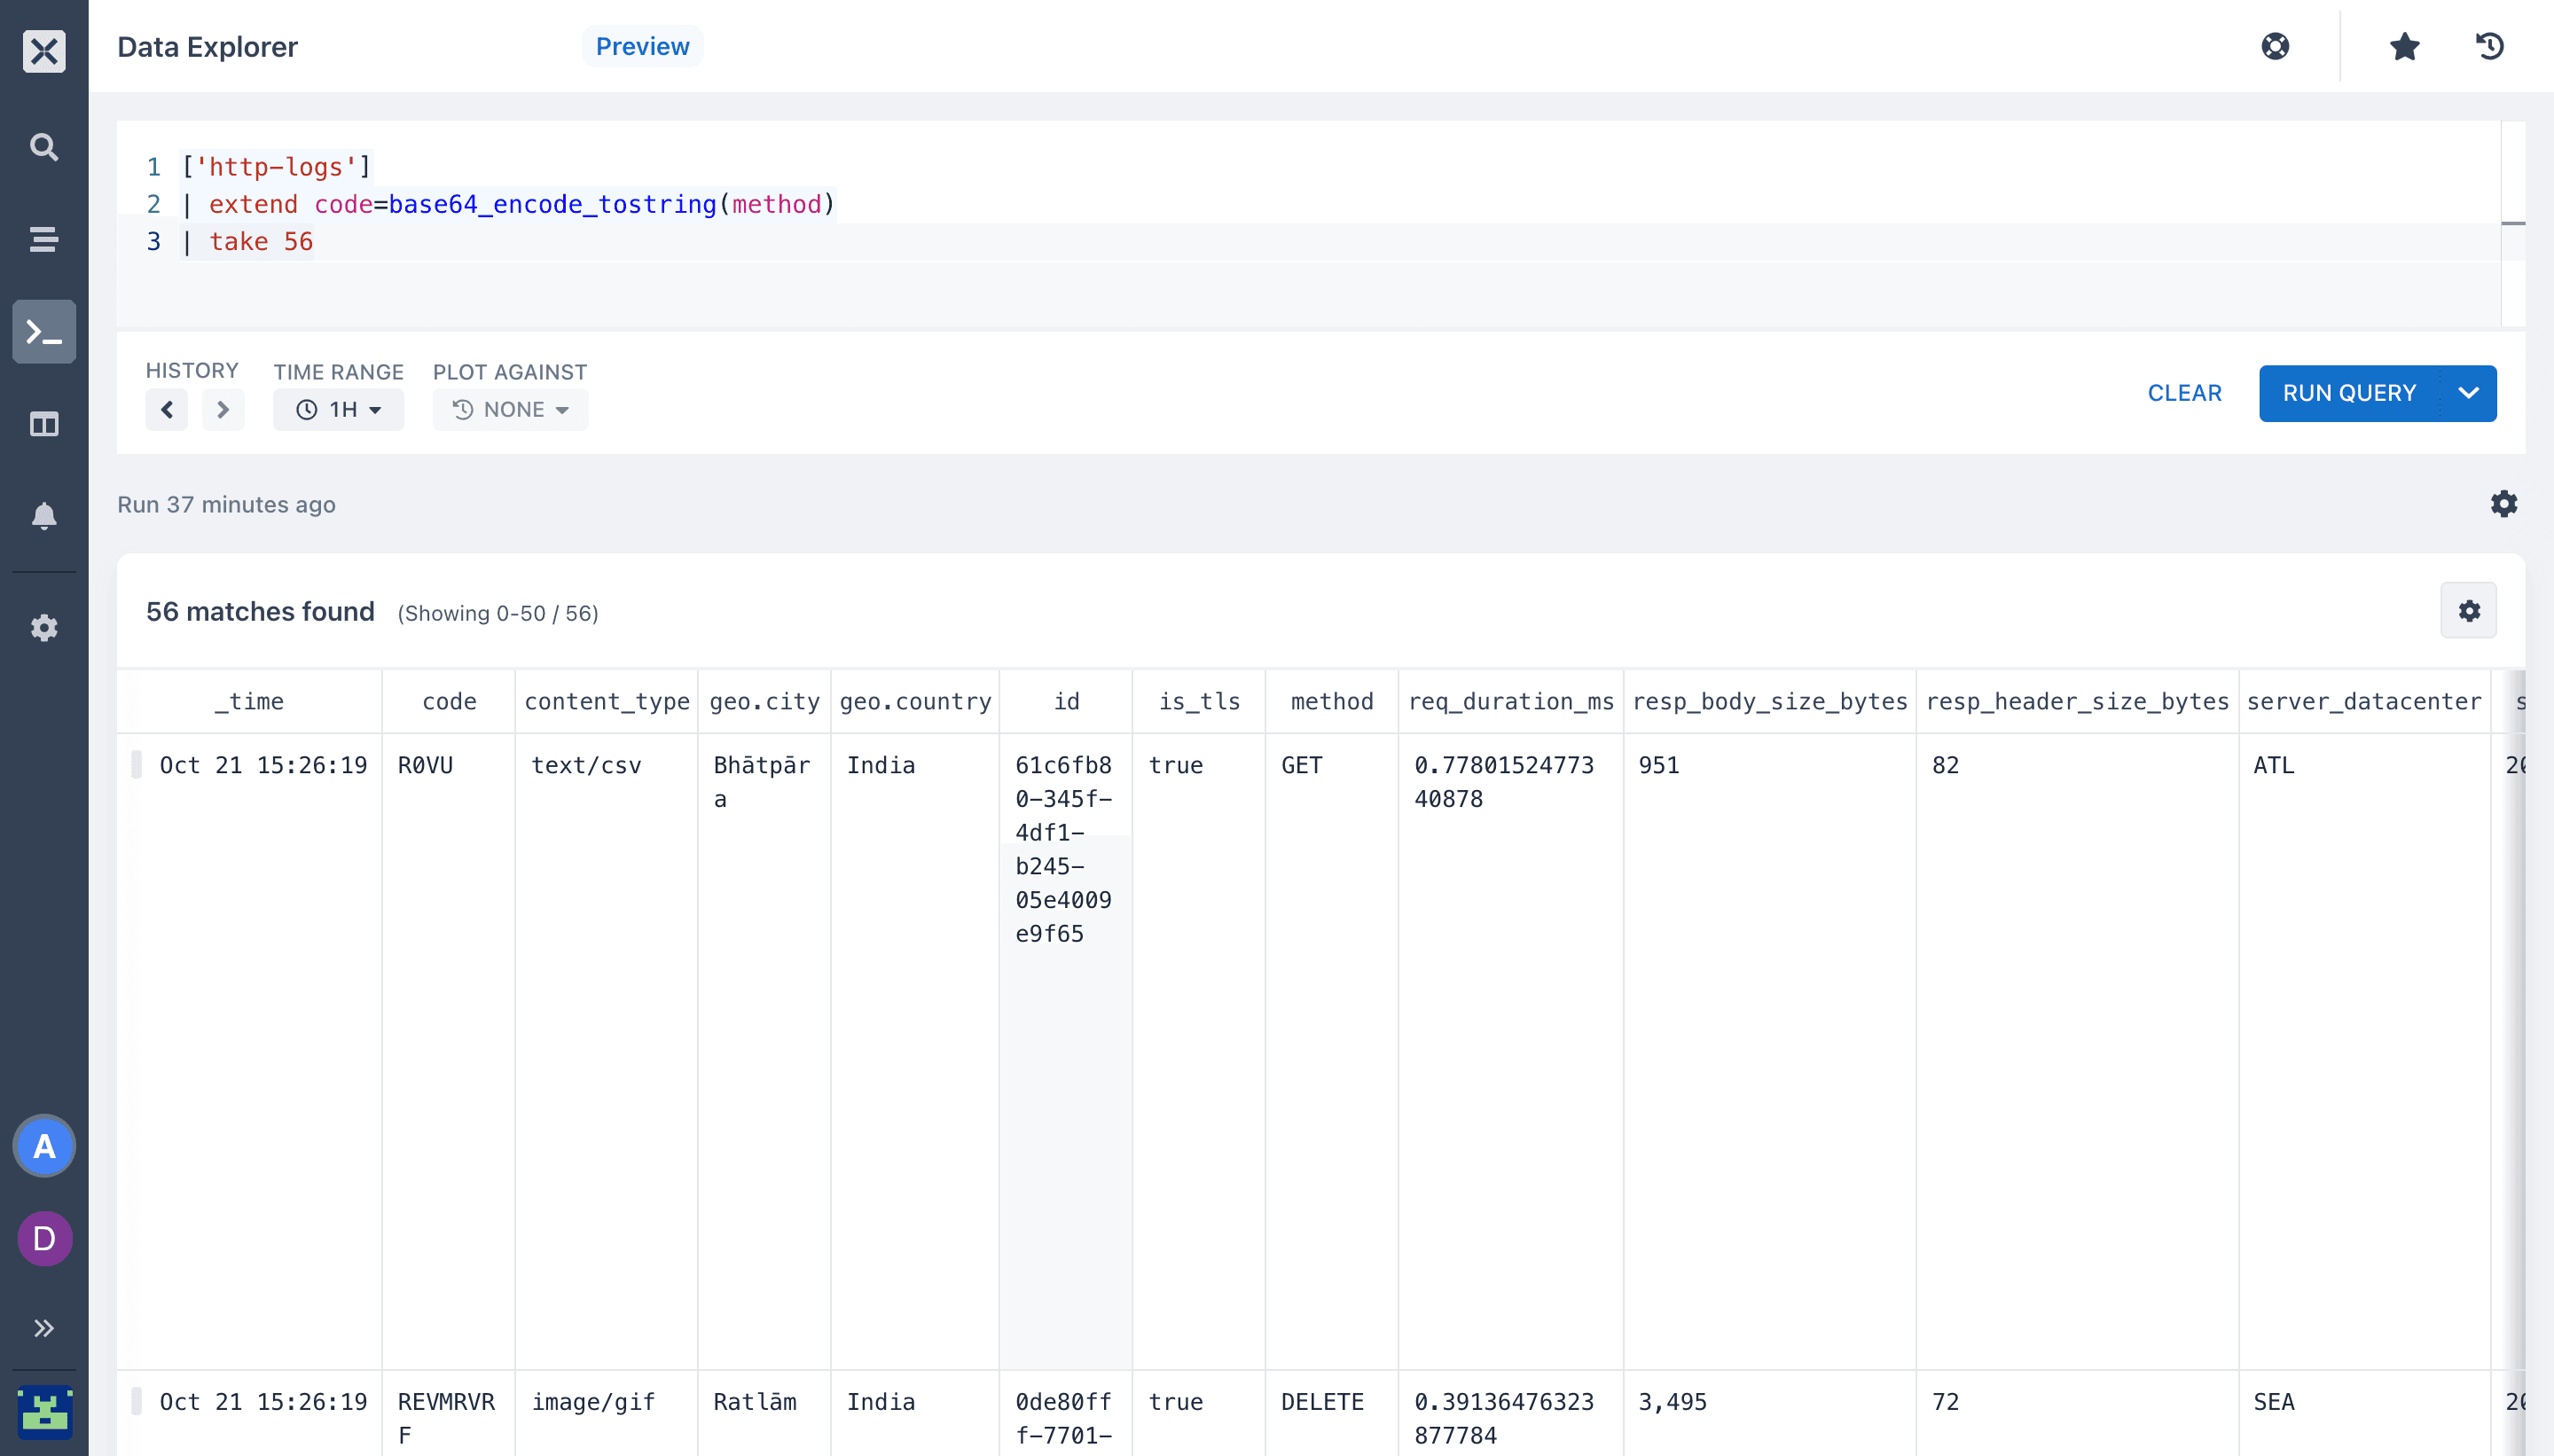The image size is (2554, 1456).
Task: Go to previous query in history
Action: (x=167, y=410)
